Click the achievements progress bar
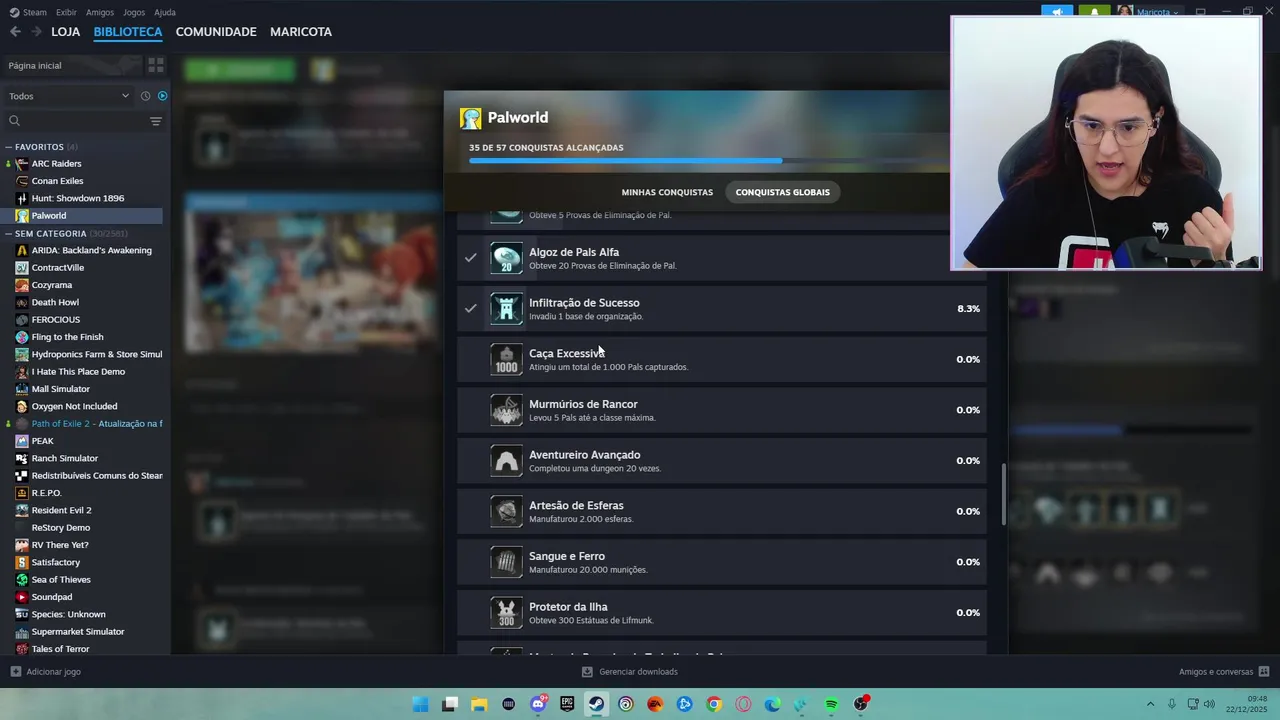 pyautogui.click(x=708, y=160)
